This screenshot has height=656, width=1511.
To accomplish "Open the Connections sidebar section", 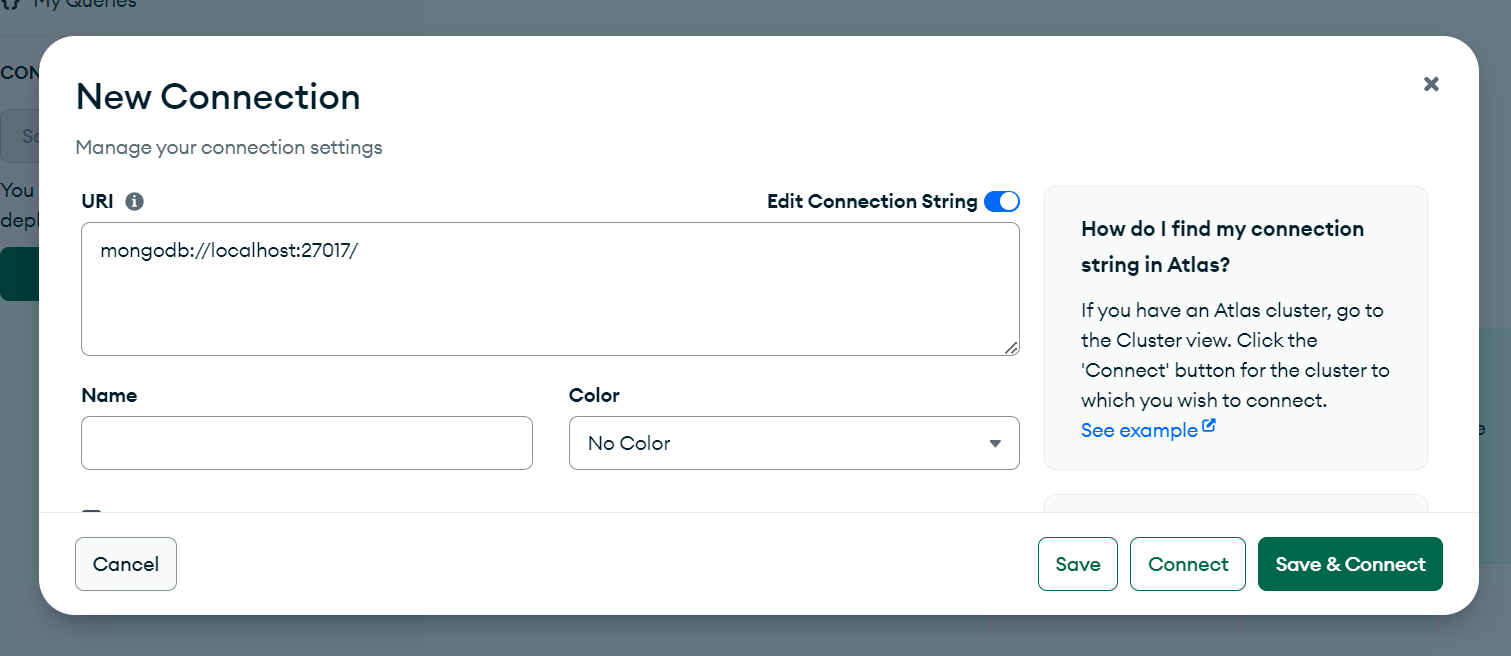I will coord(20,71).
